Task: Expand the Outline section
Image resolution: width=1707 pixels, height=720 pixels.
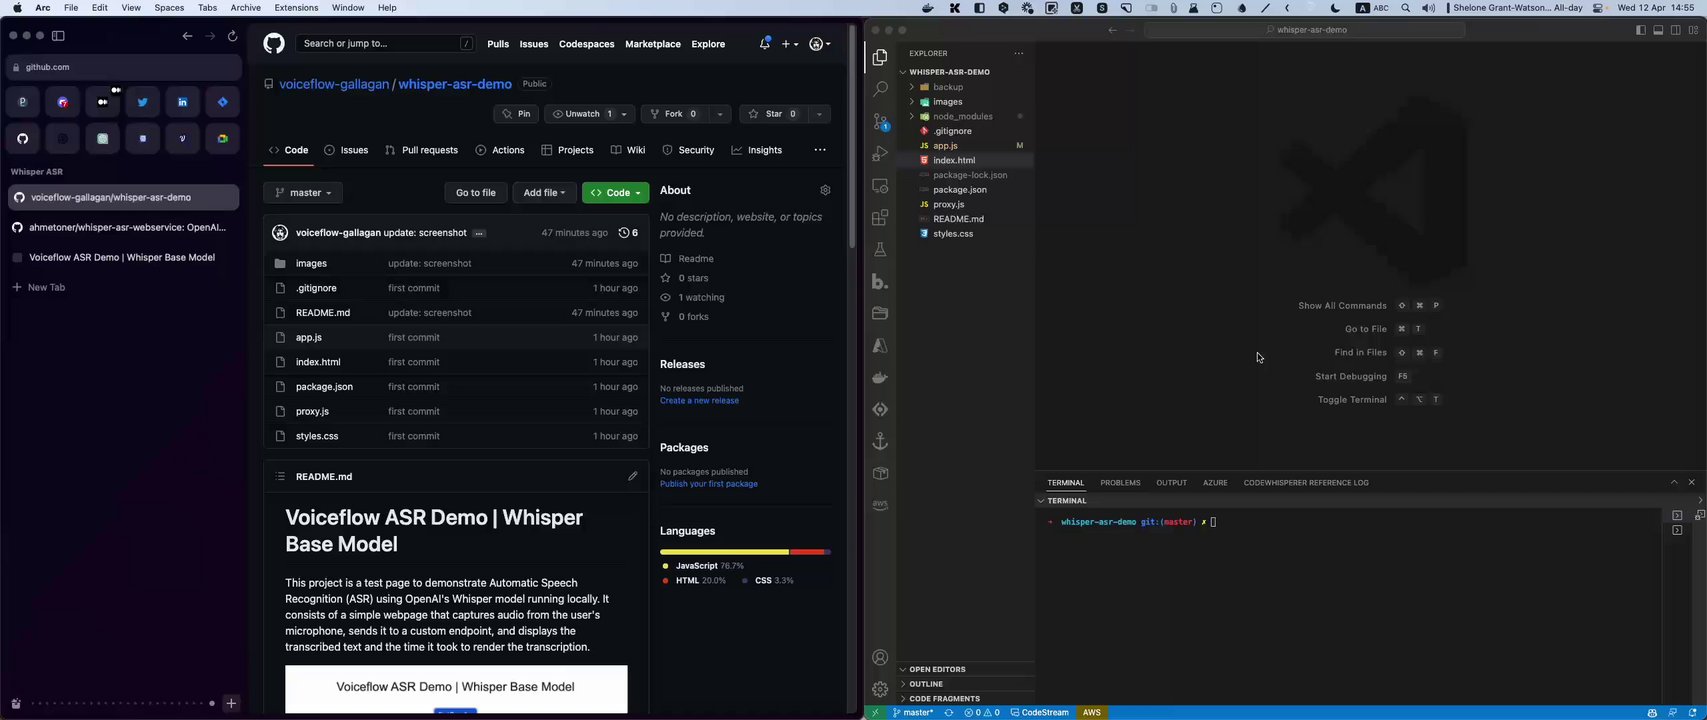Action: (926, 684)
